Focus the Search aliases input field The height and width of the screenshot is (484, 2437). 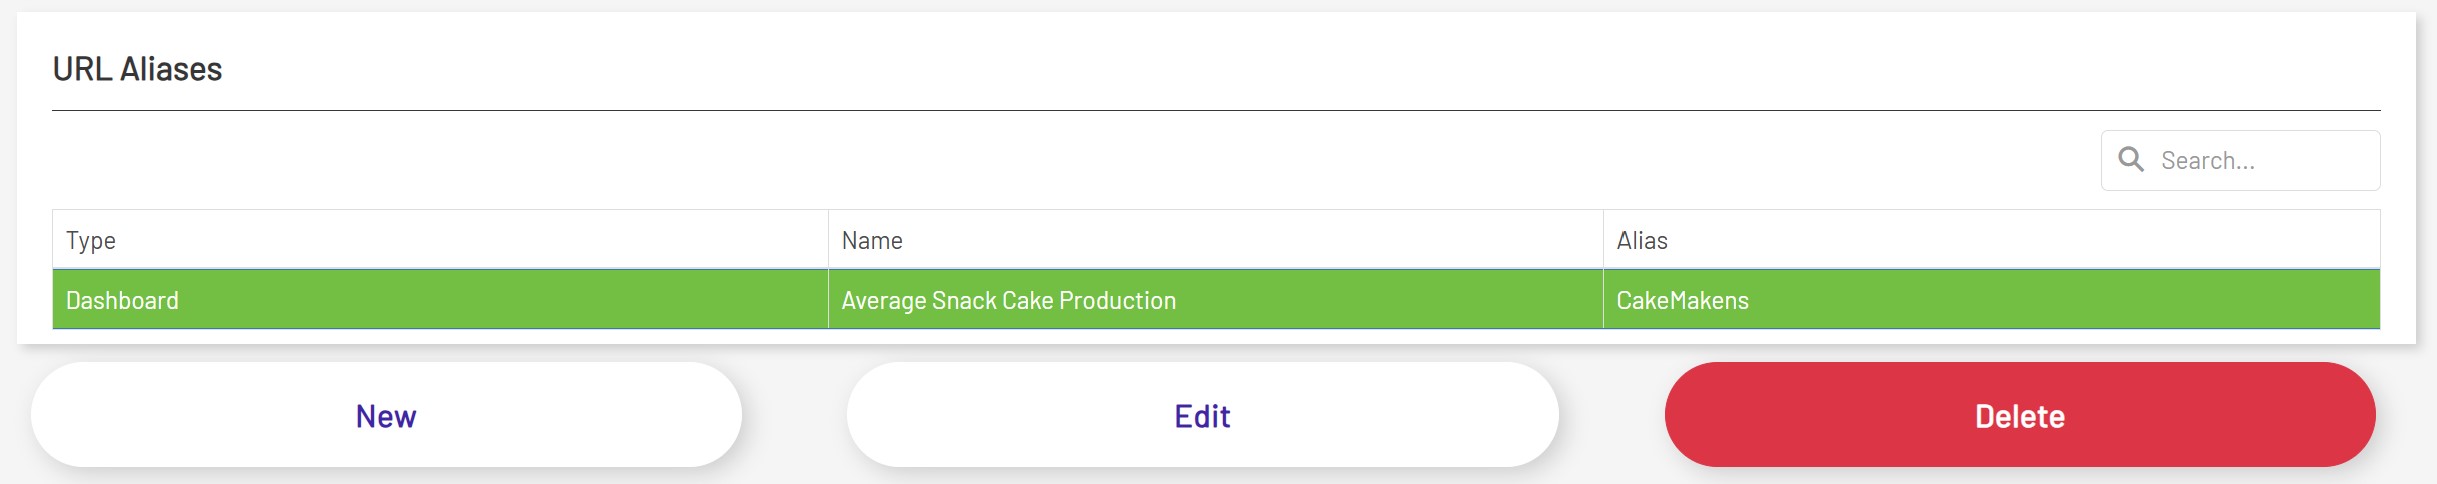point(2260,161)
